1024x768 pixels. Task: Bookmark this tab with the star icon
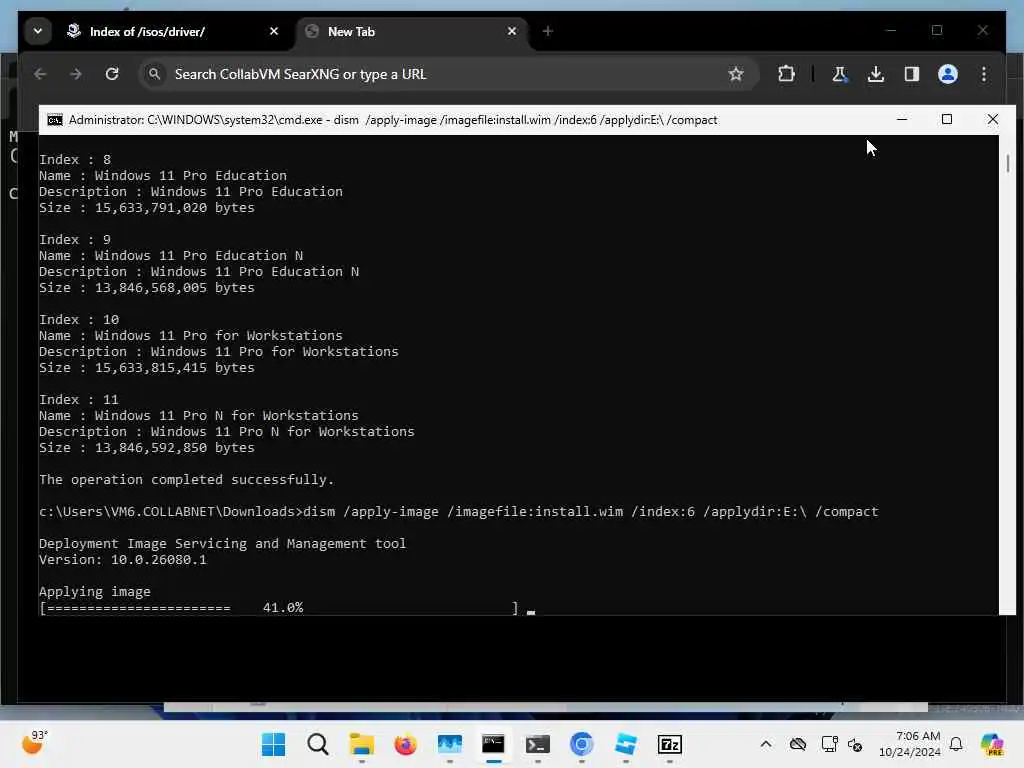(x=736, y=74)
